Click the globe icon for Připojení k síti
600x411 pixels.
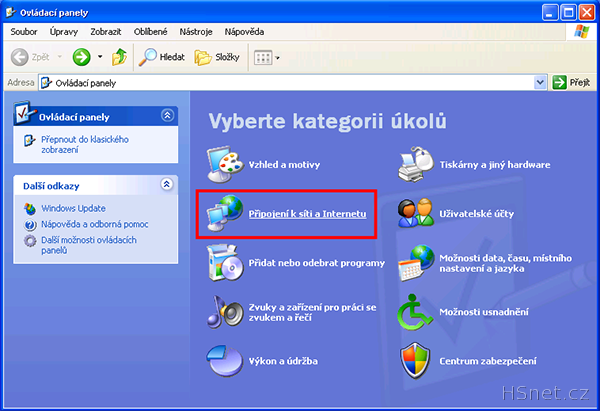(225, 214)
